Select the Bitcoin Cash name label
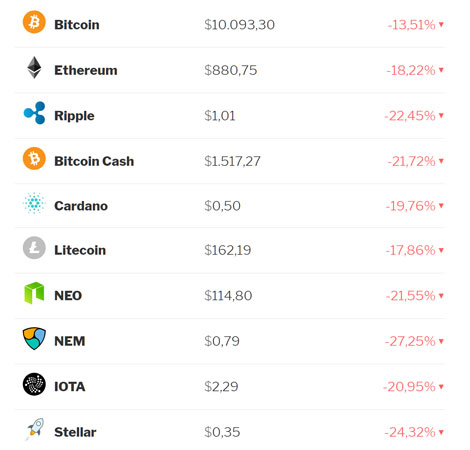 coord(94,161)
